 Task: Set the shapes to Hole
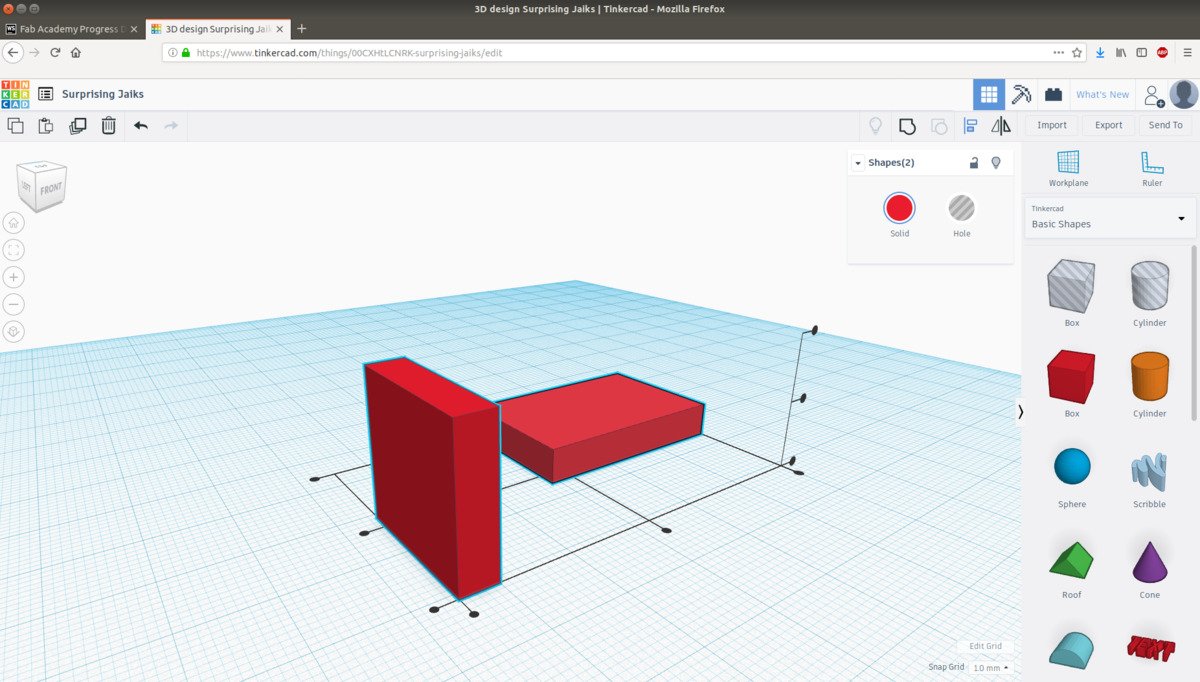tap(961, 208)
